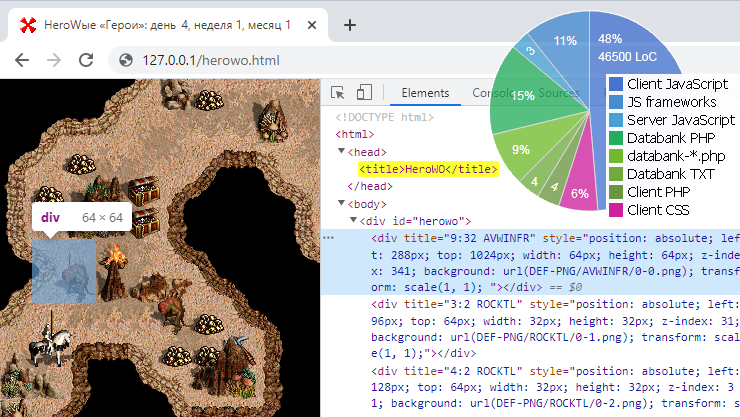Viewport: 740px width, 417px height.
Task: Click the globe site info icon
Action: point(126,60)
